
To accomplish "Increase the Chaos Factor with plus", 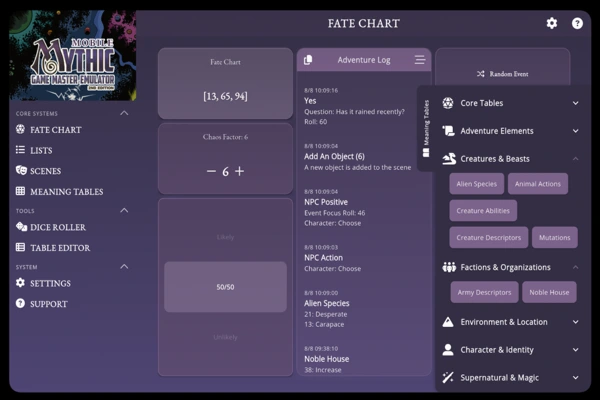I will 240,172.
